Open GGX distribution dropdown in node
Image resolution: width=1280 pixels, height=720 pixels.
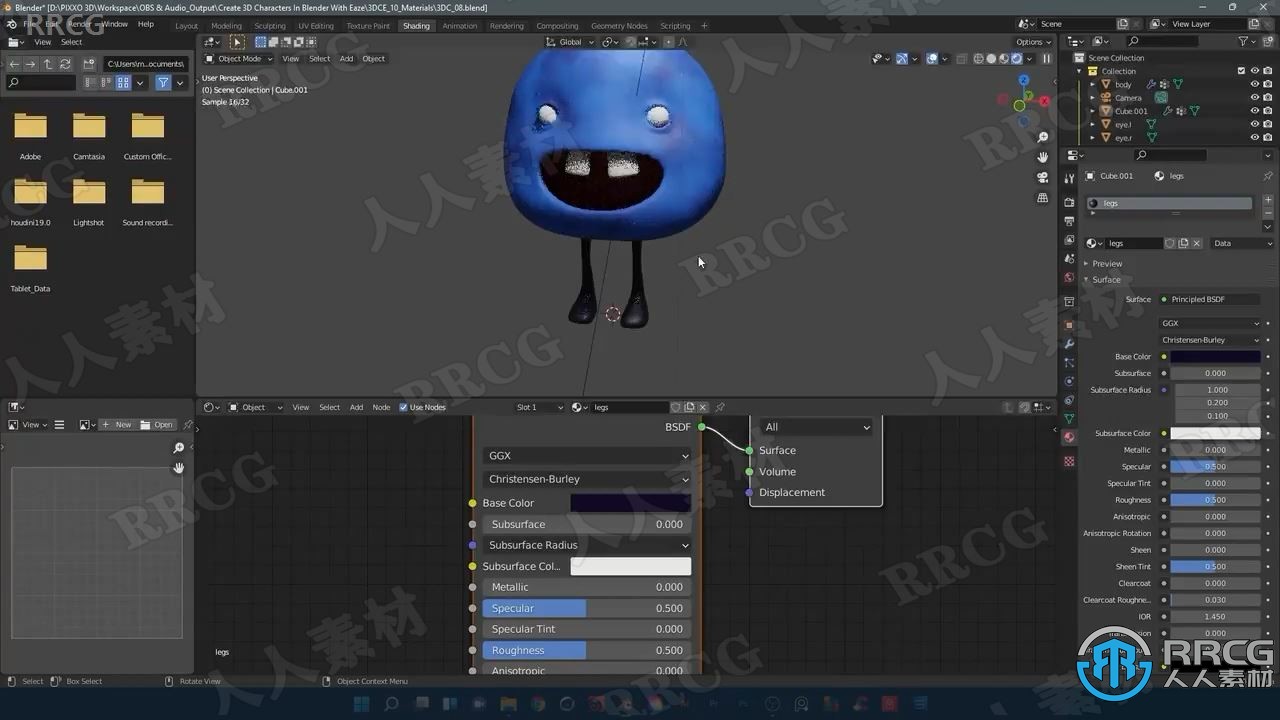(587, 455)
